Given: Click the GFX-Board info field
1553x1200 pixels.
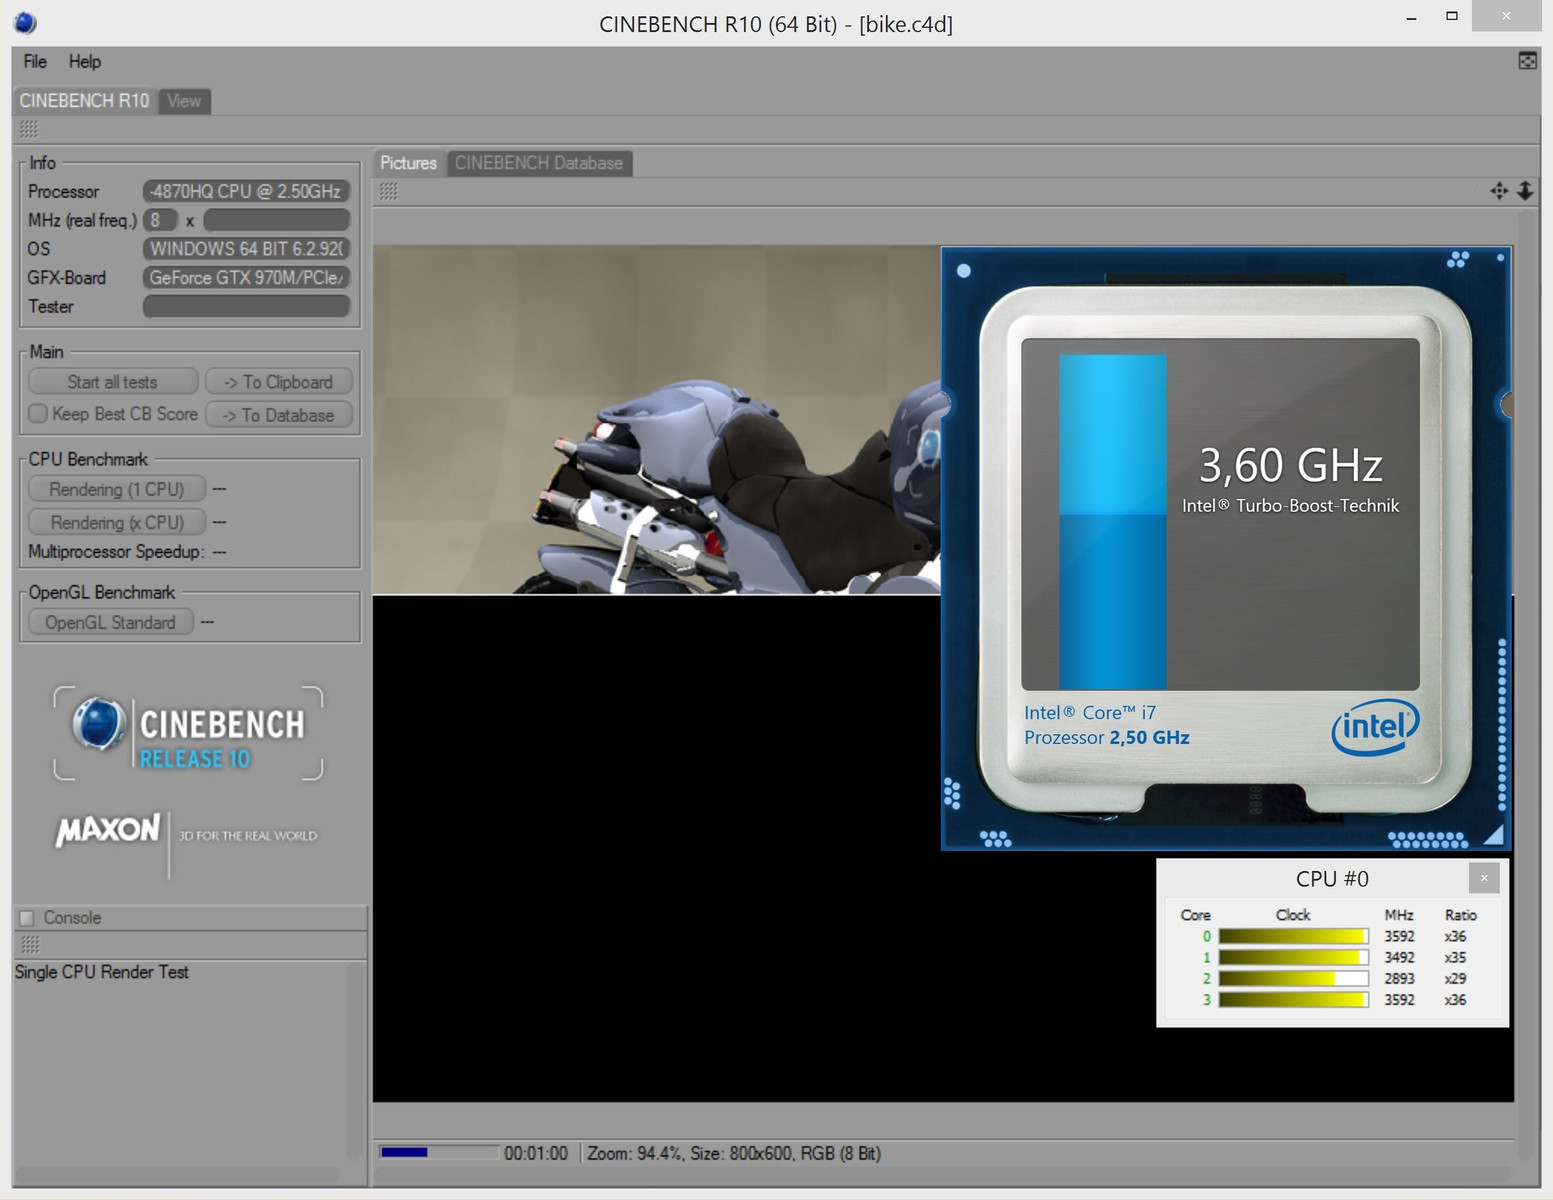Looking at the screenshot, I should pyautogui.click(x=246, y=277).
